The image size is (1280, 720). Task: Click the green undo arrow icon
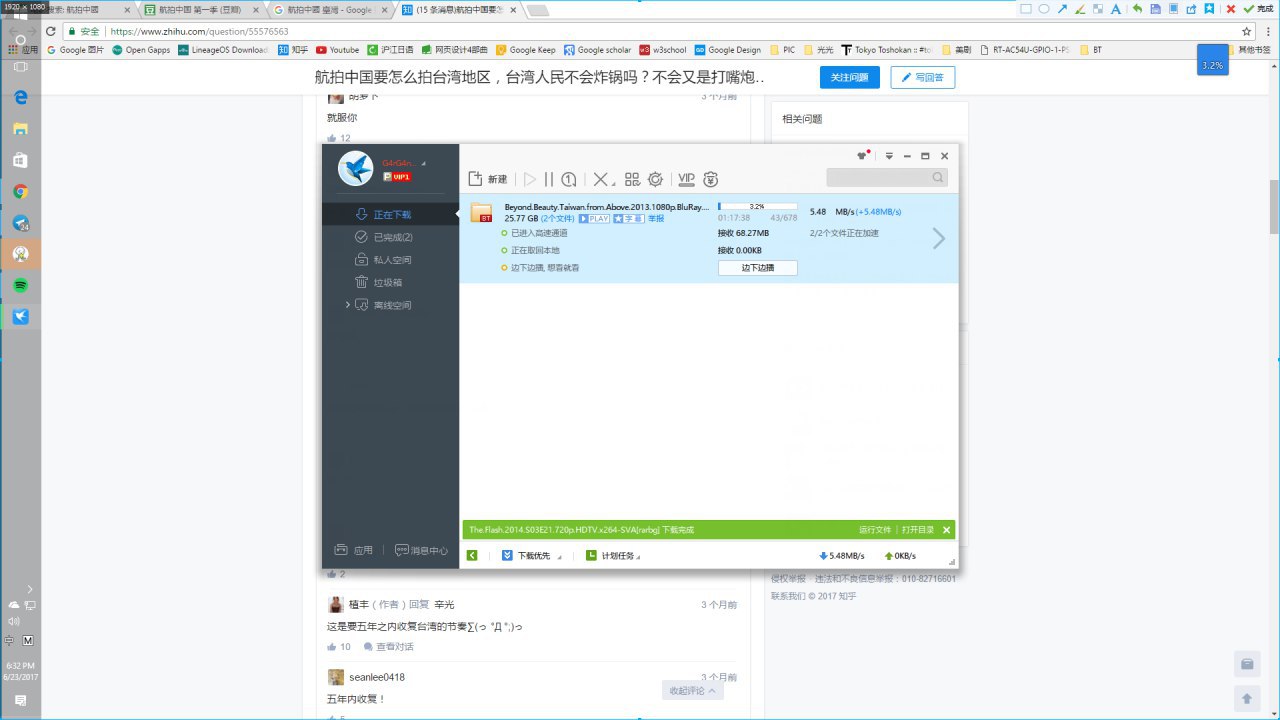point(1137,9)
